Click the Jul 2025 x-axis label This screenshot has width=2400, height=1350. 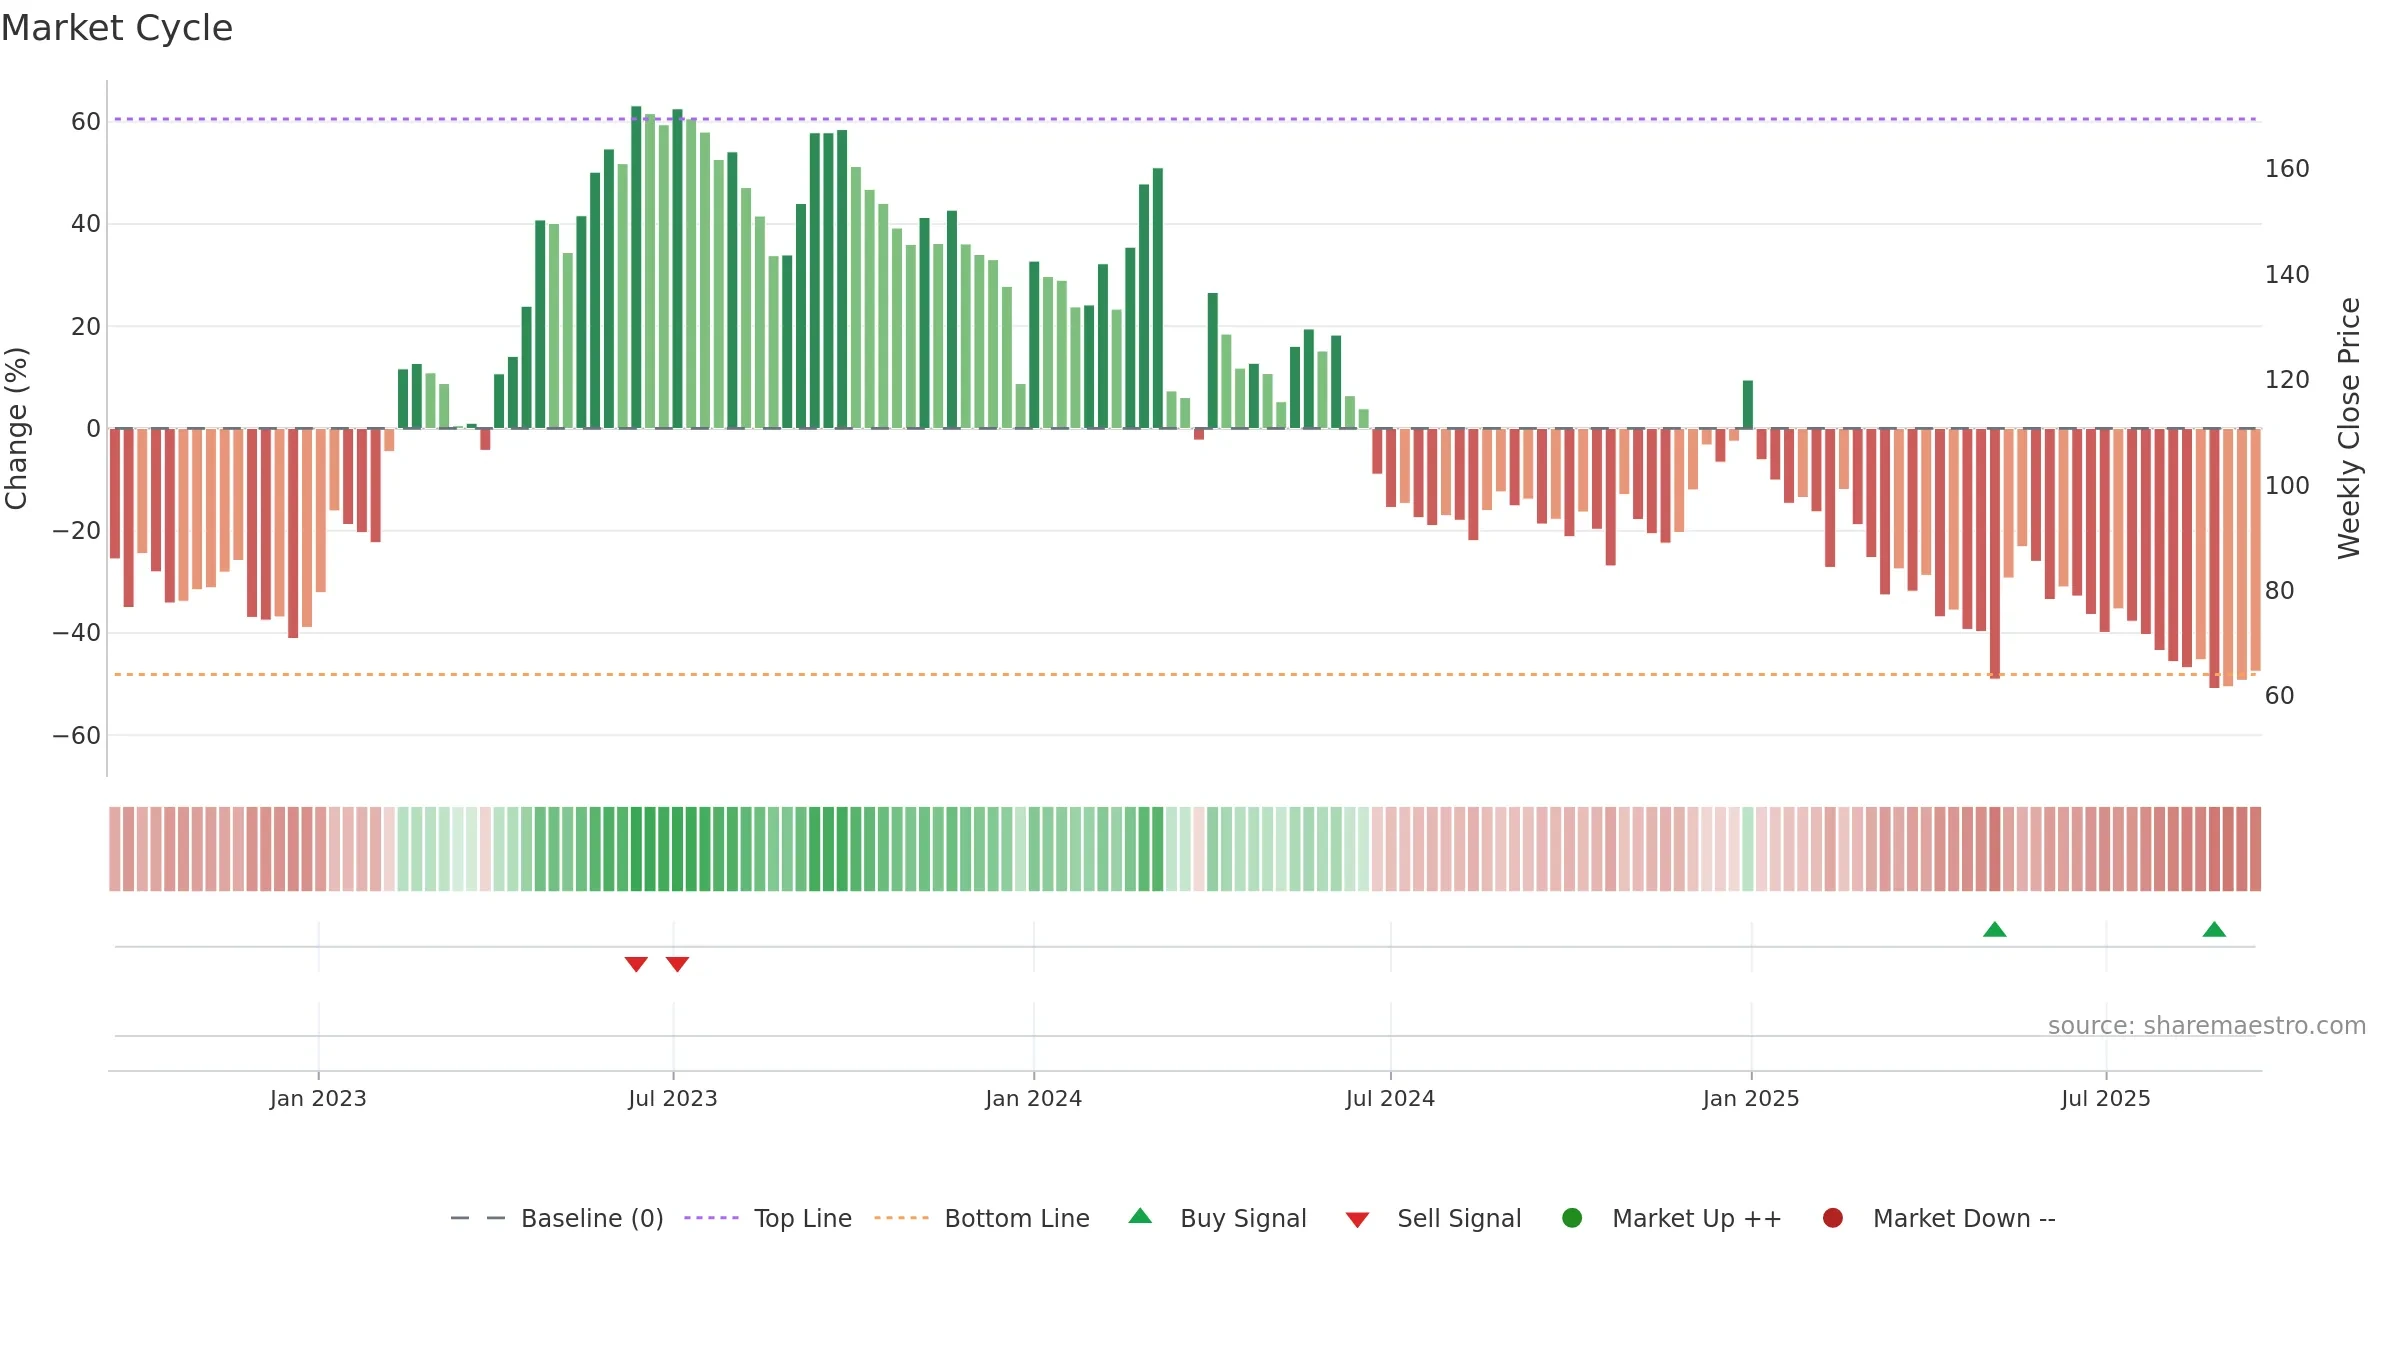[2106, 1099]
